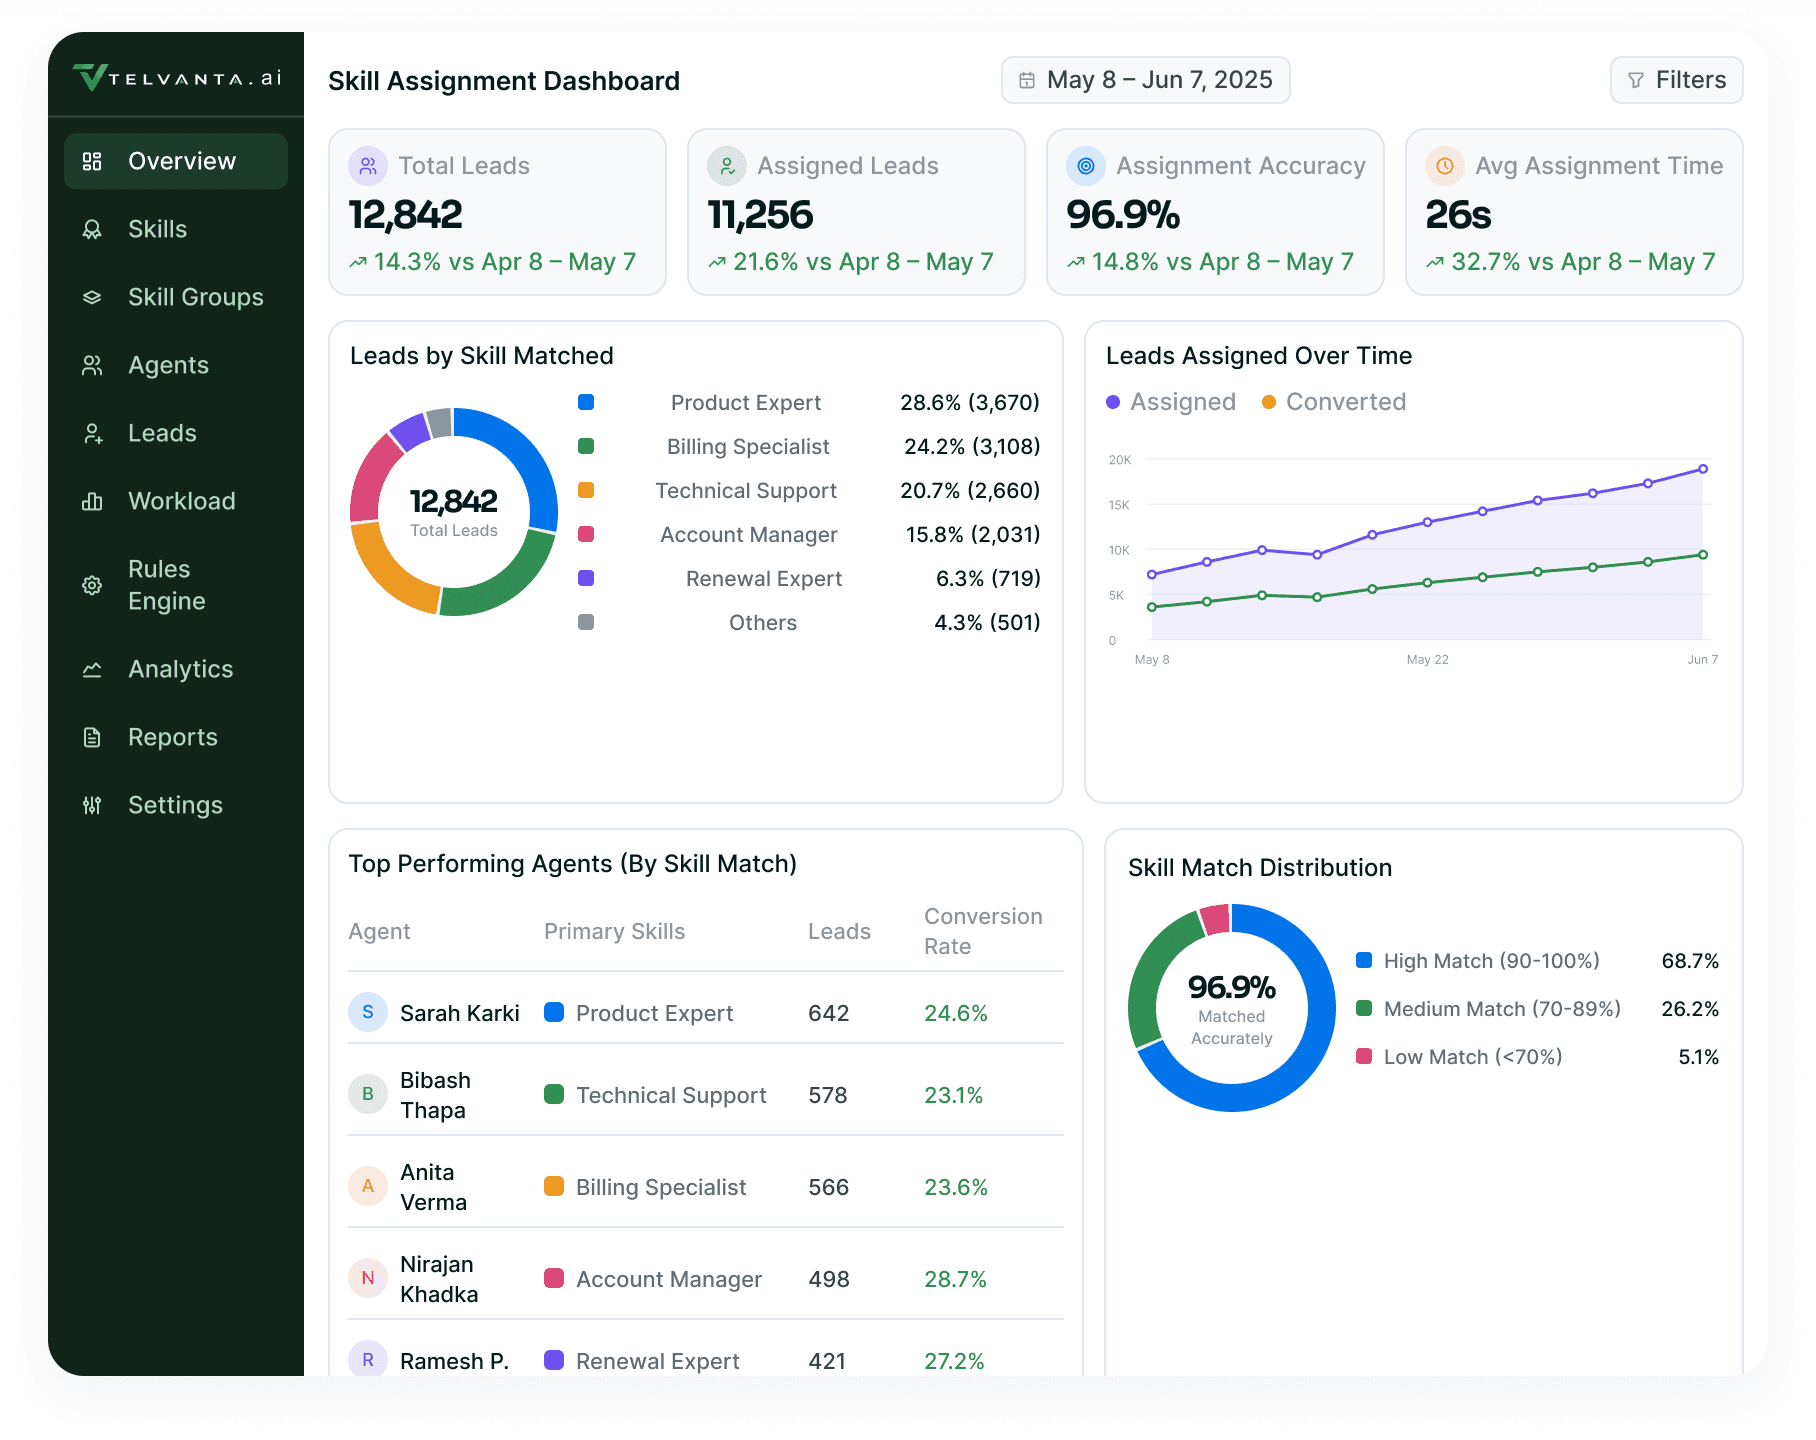Screen dimensions: 1816x1440
Task: Open the Workload menu item
Action: (x=176, y=501)
